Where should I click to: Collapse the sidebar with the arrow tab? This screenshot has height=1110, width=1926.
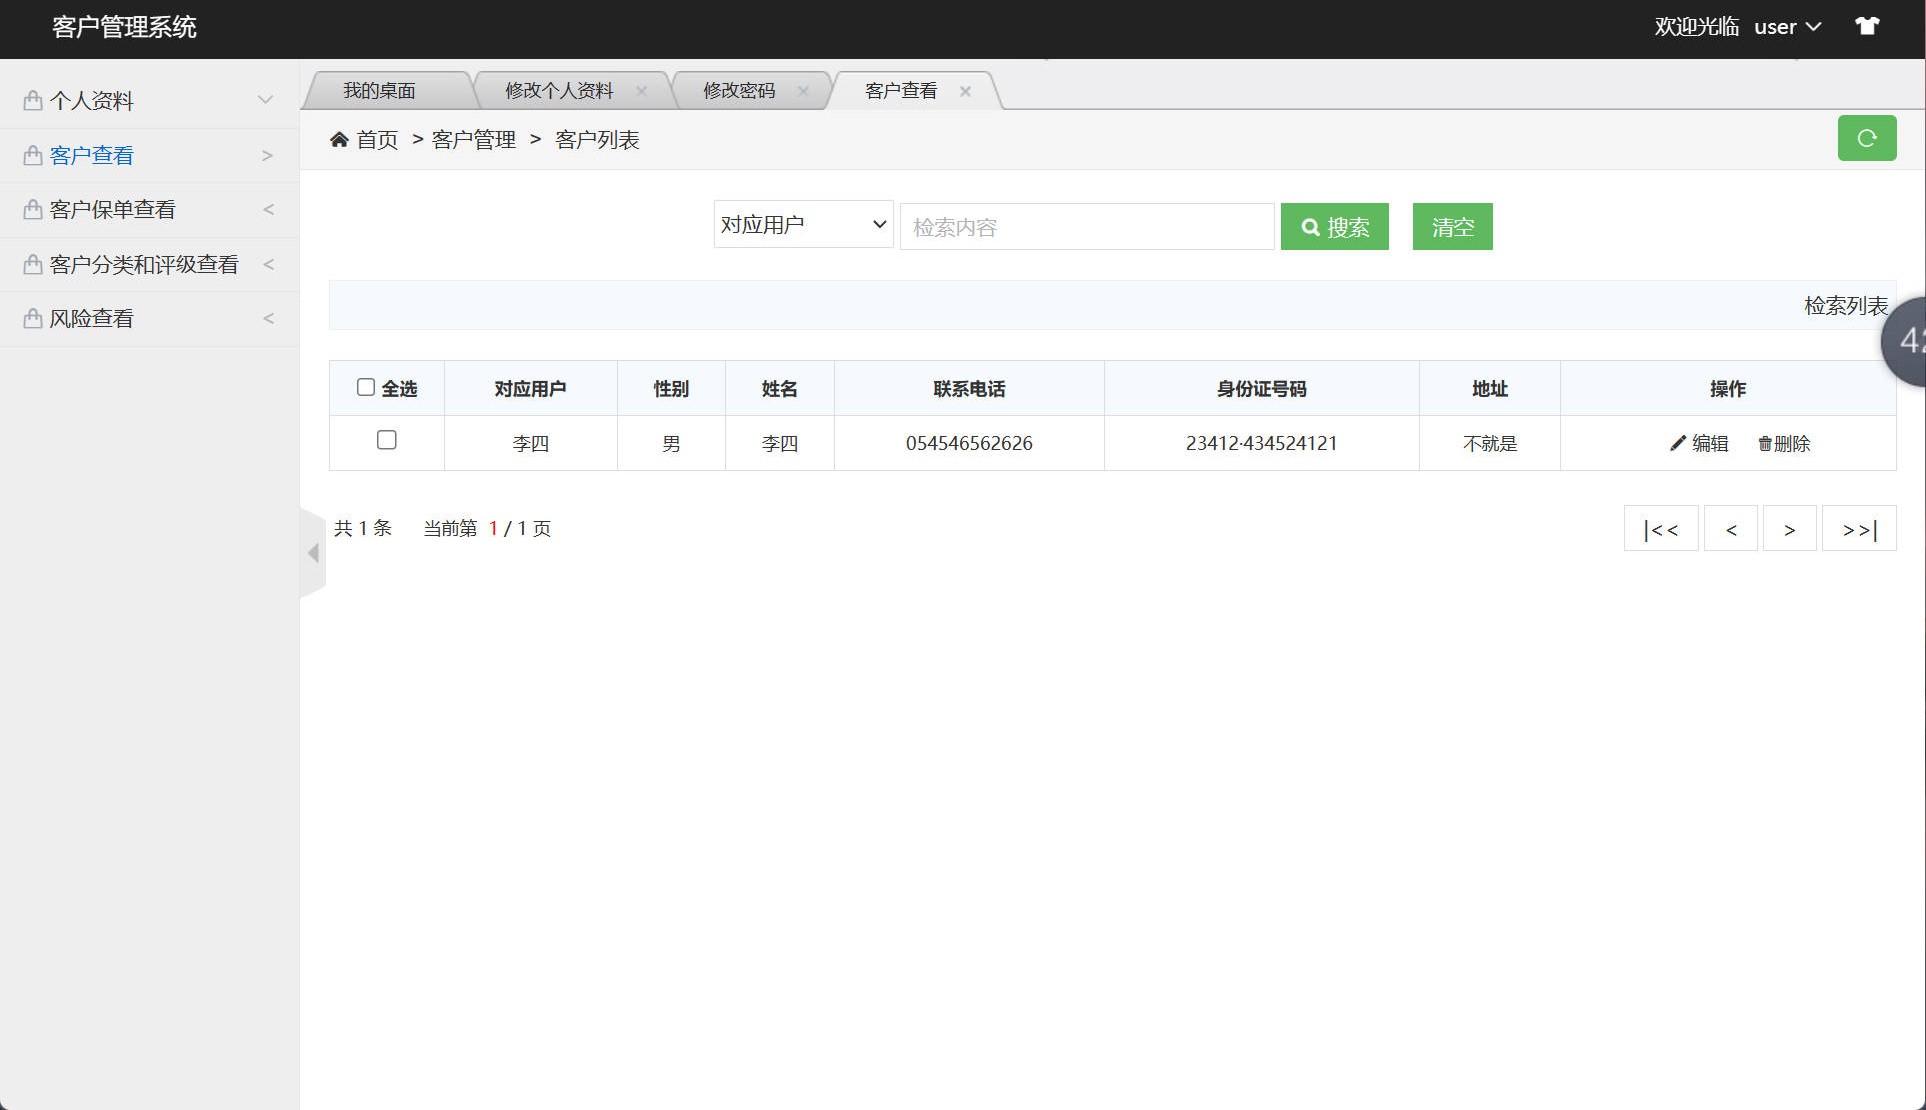tap(311, 552)
